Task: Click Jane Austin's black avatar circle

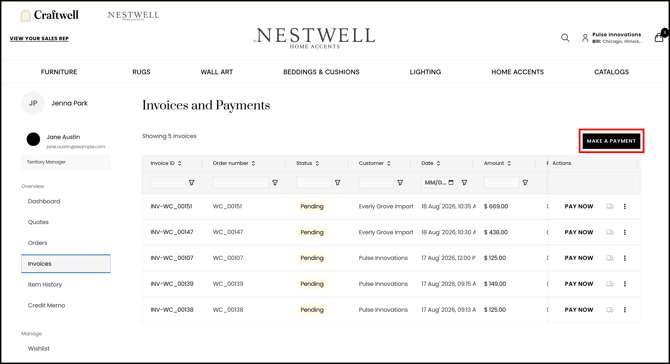Action: [x=33, y=139]
